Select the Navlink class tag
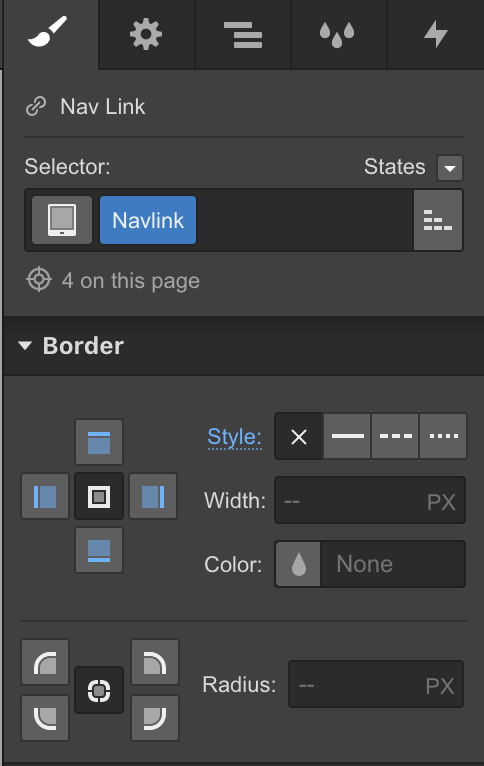 [148, 220]
